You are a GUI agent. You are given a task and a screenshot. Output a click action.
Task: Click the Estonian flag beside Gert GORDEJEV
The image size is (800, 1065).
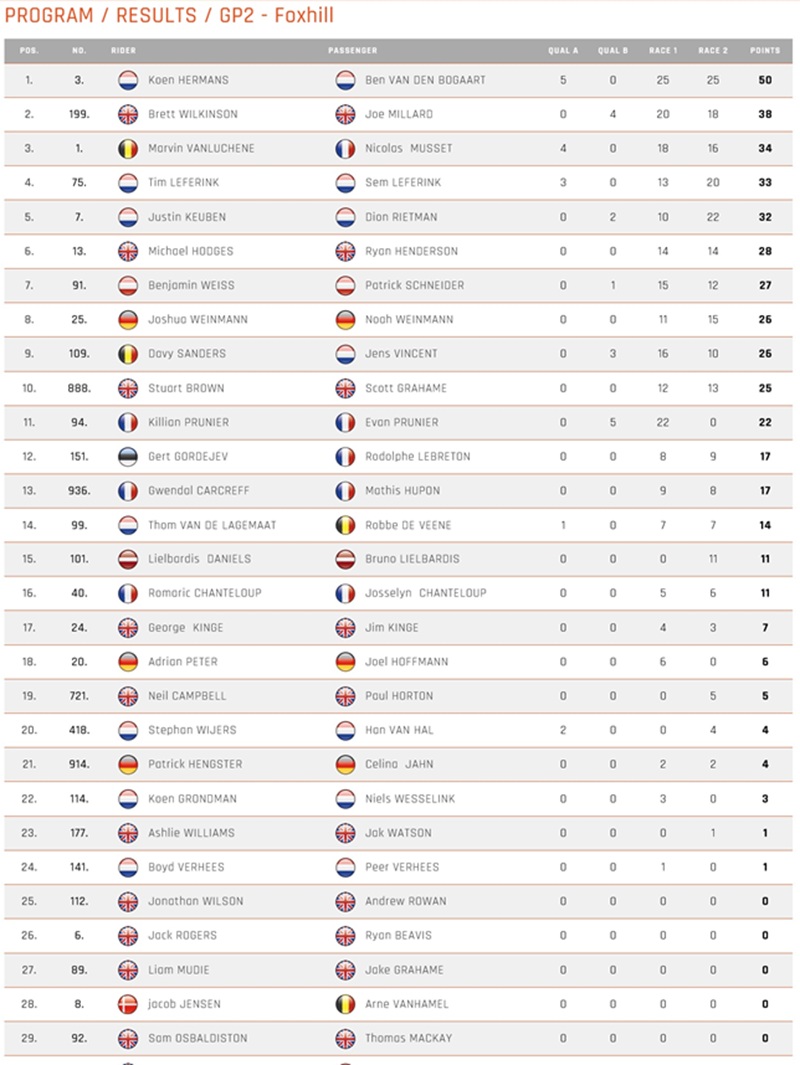tap(128, 456)
